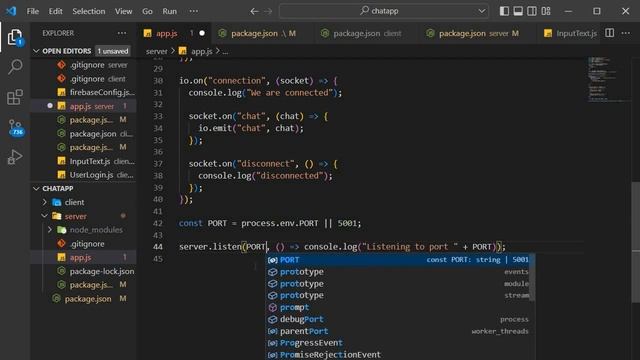Open the Customize Layout icon

point(546,11)
